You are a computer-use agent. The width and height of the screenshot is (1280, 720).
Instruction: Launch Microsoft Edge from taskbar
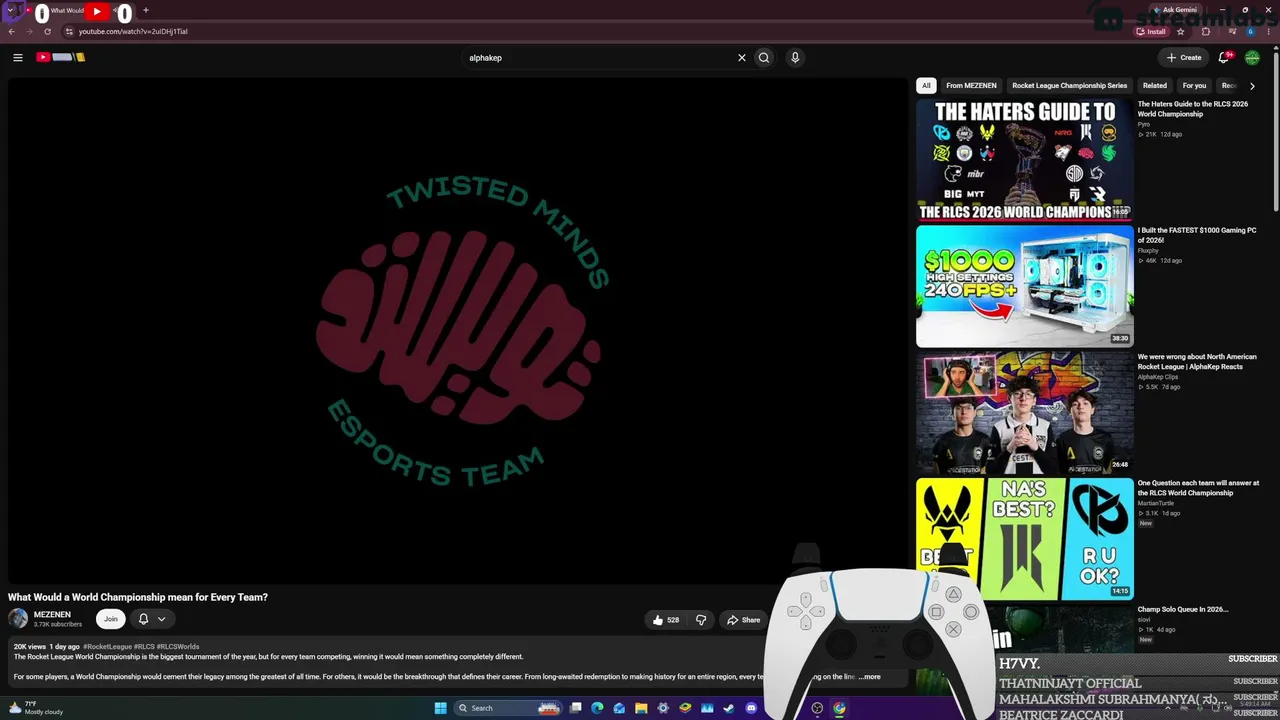pyautogui.click(x=597, y=708)
